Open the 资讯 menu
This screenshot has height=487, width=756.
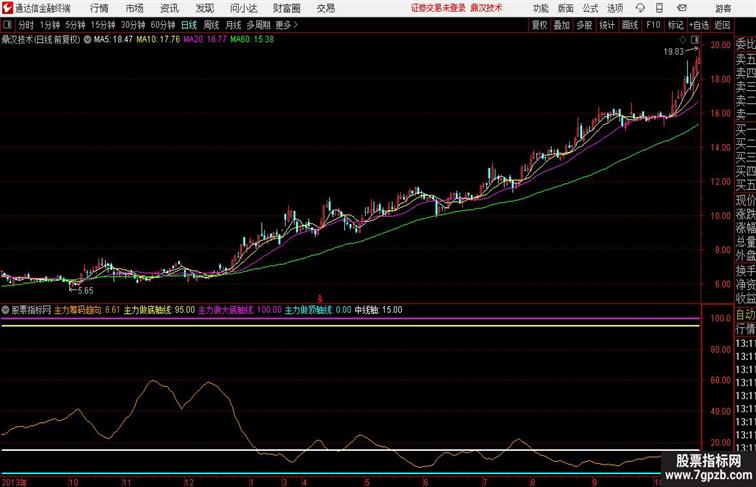(x=169, y=8)
